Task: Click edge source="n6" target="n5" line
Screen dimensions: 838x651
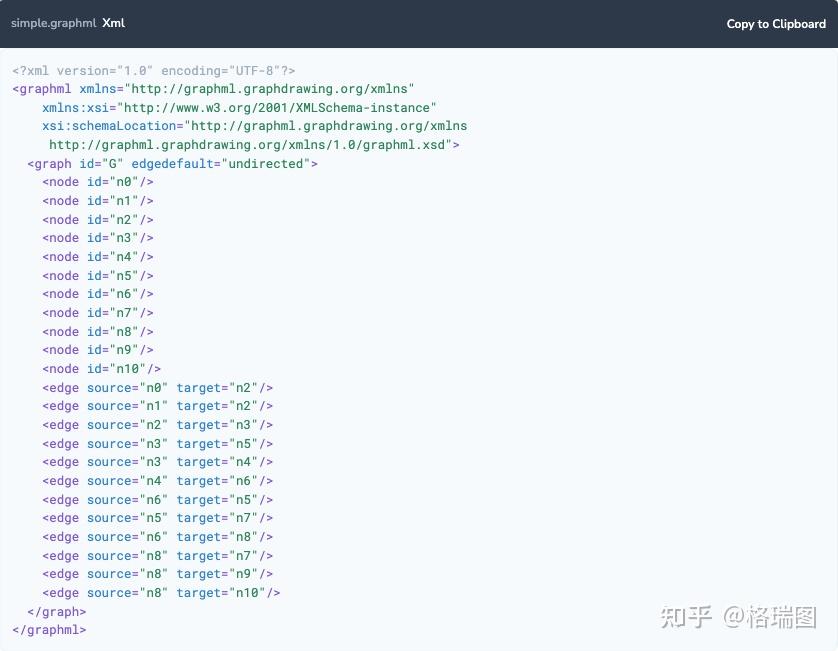Action: 158,500
